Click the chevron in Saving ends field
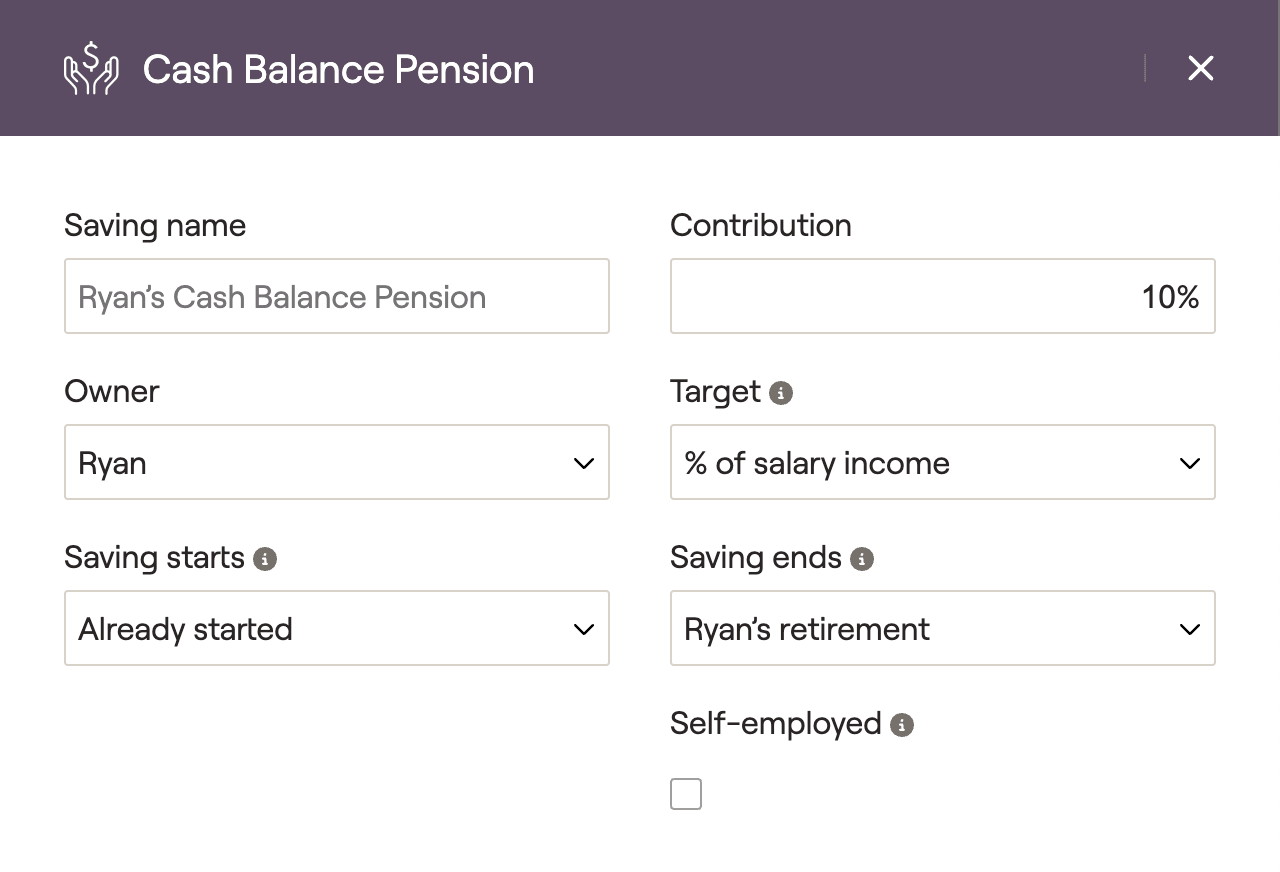 pos(1190,629)
